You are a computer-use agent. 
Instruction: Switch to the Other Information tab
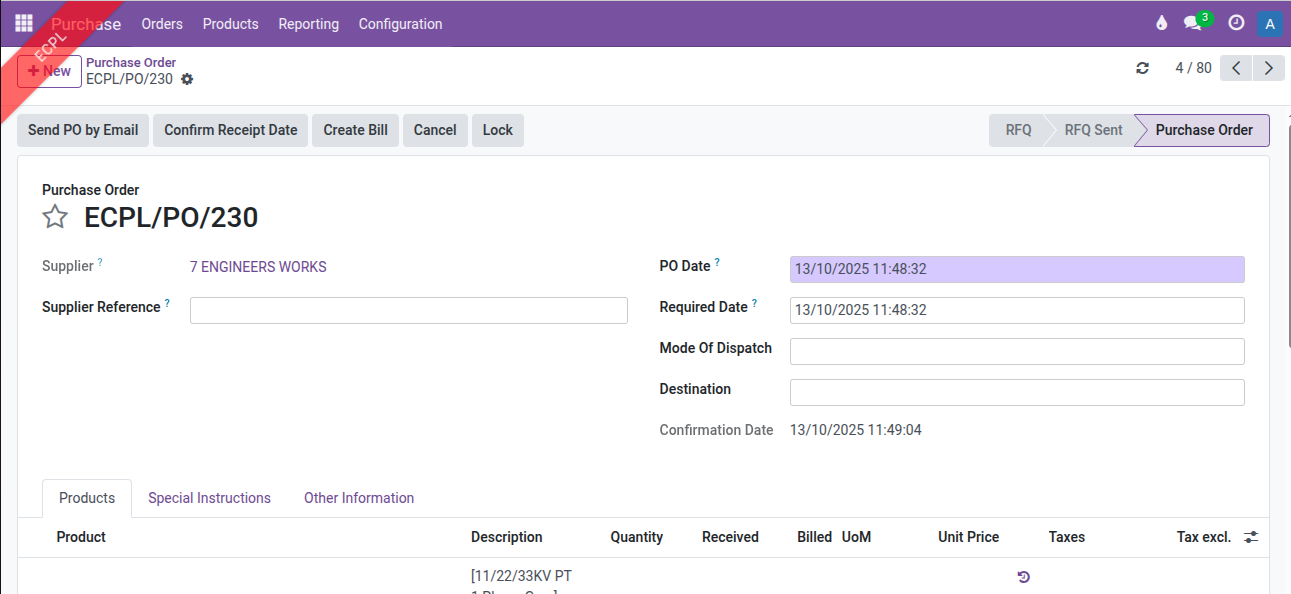pyautogui.click(x=359, y=498)
